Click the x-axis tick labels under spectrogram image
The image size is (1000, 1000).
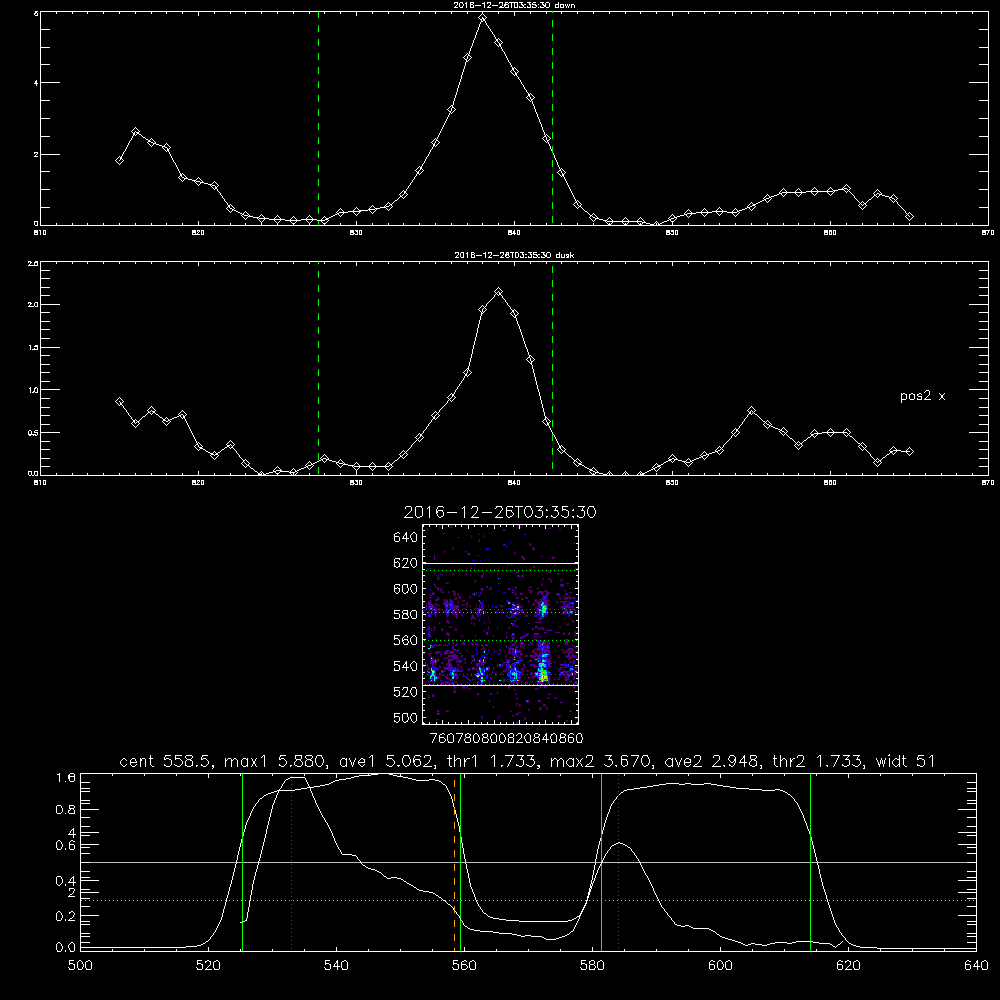point(507,739)
